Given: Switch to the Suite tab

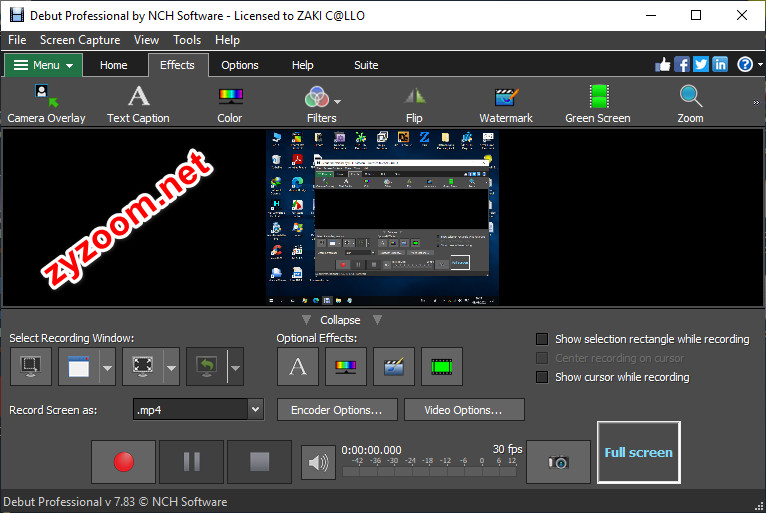Looking at the screenshot, I should 366,65.
